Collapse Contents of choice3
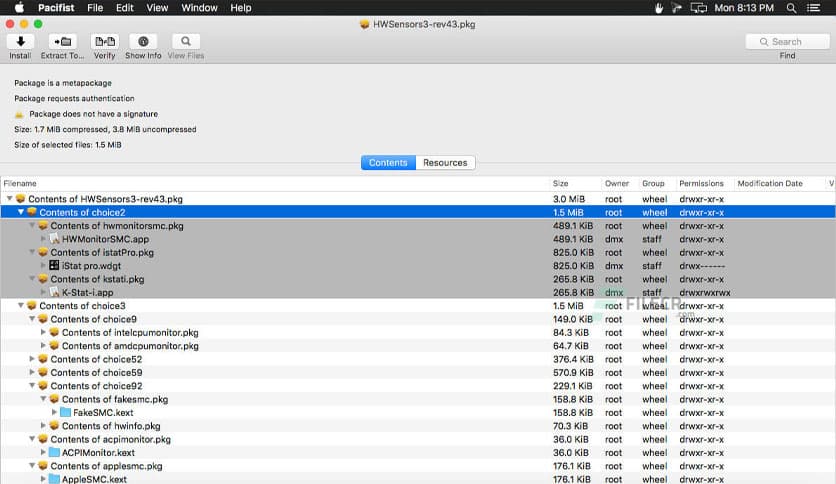 21,305
